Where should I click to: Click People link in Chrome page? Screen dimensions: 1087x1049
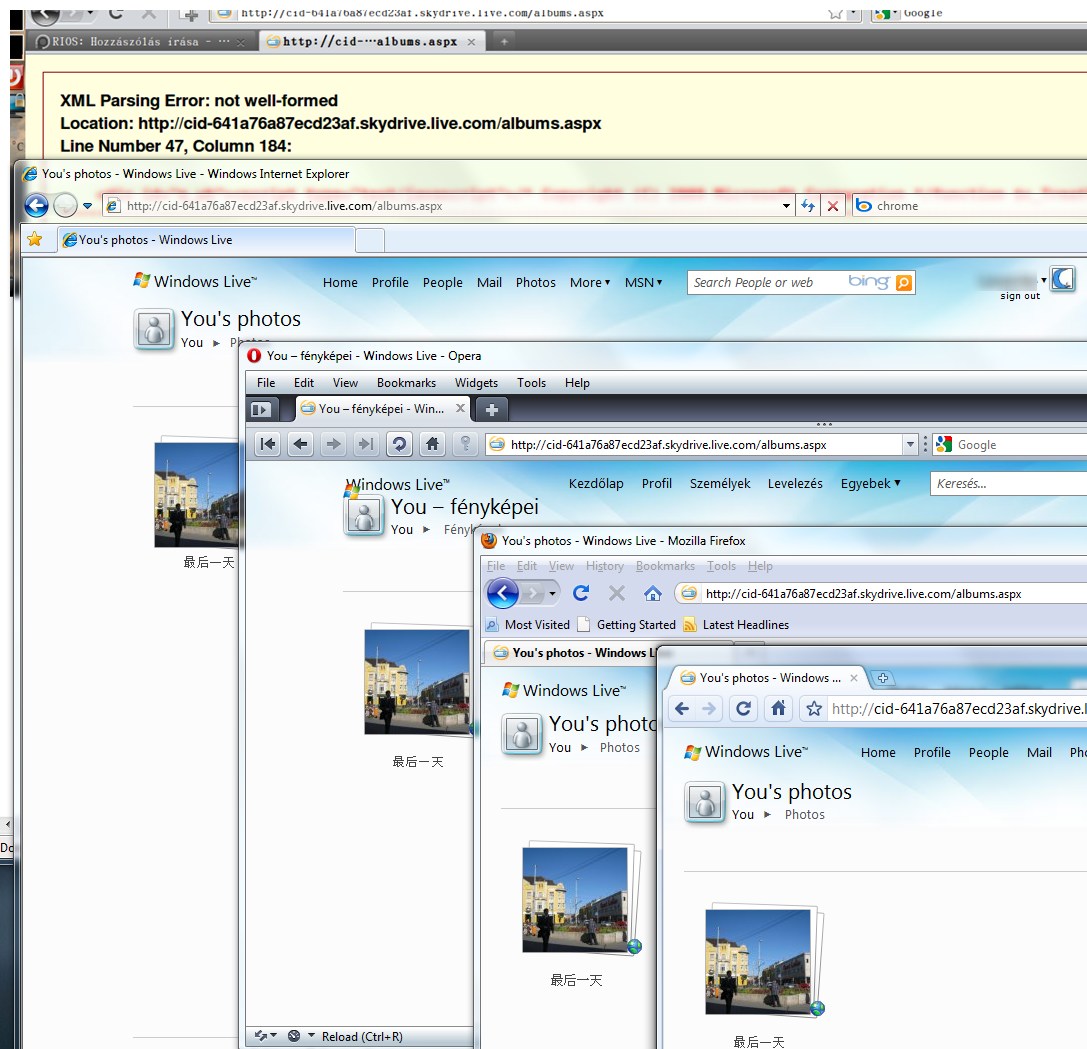tap(989, 752)
